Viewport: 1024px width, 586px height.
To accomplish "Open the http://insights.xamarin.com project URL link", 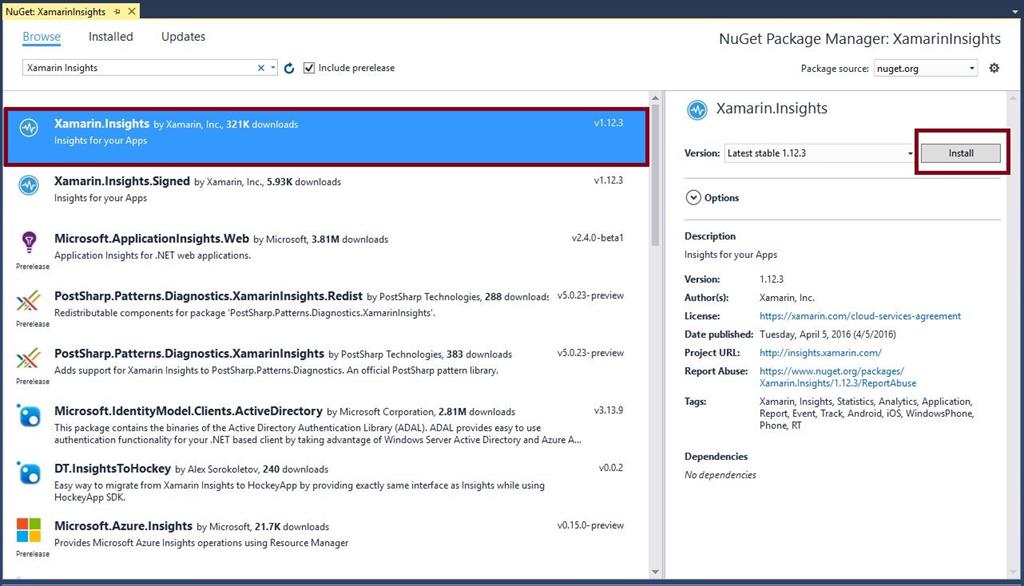I will click(819, 350).
